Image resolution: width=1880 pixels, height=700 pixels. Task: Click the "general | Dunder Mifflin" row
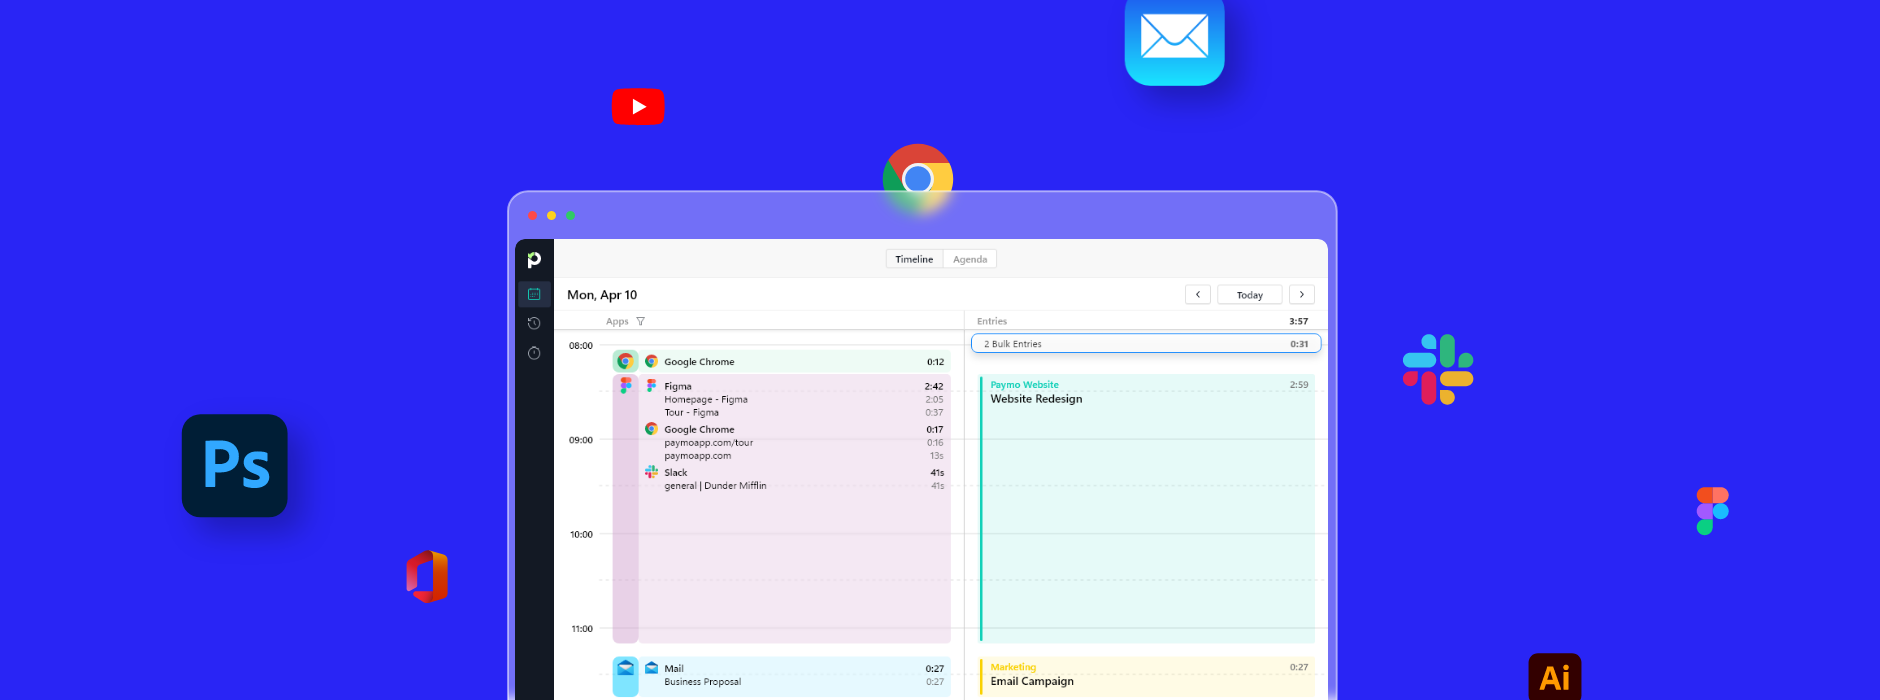point(804,485)
